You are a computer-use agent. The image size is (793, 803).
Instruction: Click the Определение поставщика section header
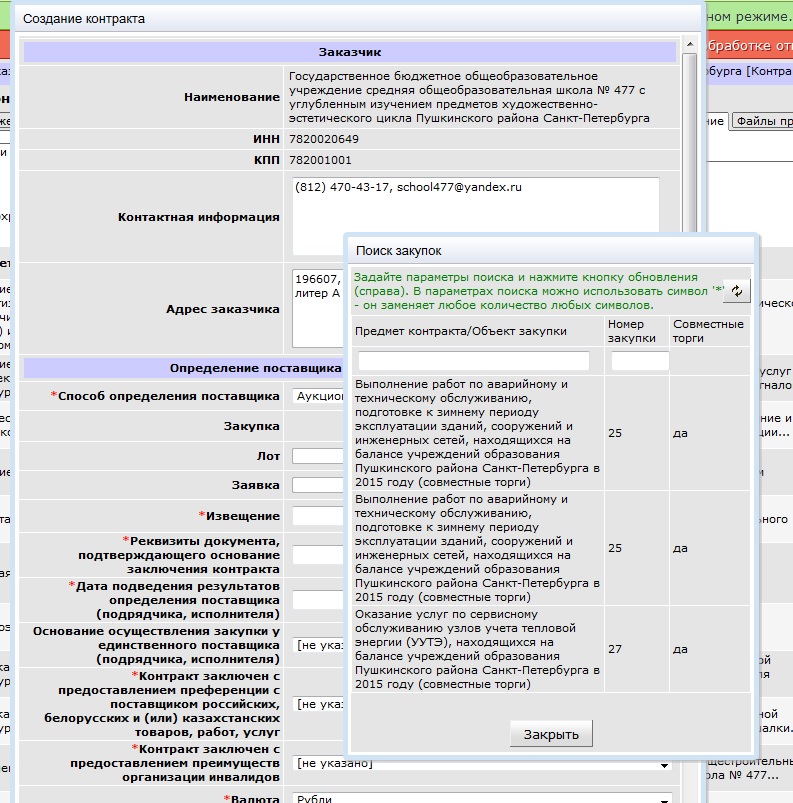coord(183,368)
